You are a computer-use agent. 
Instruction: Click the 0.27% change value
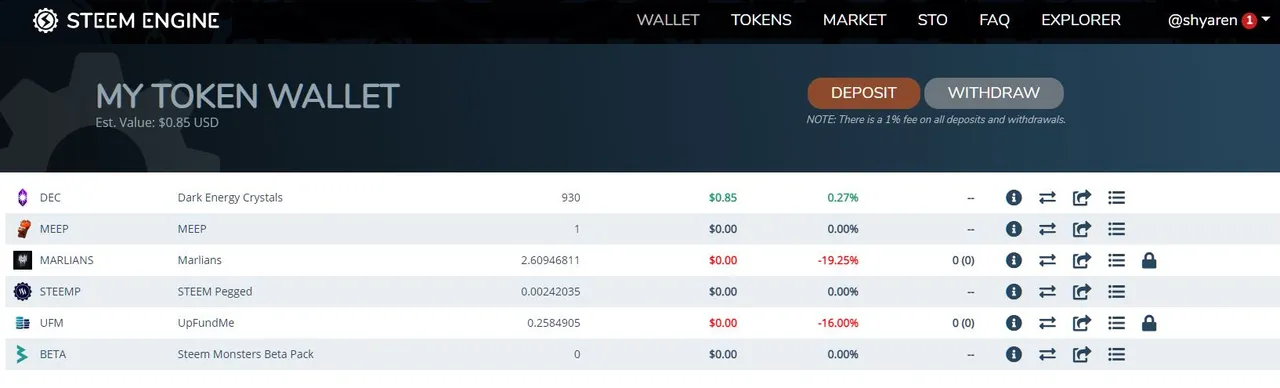point(843,198)
